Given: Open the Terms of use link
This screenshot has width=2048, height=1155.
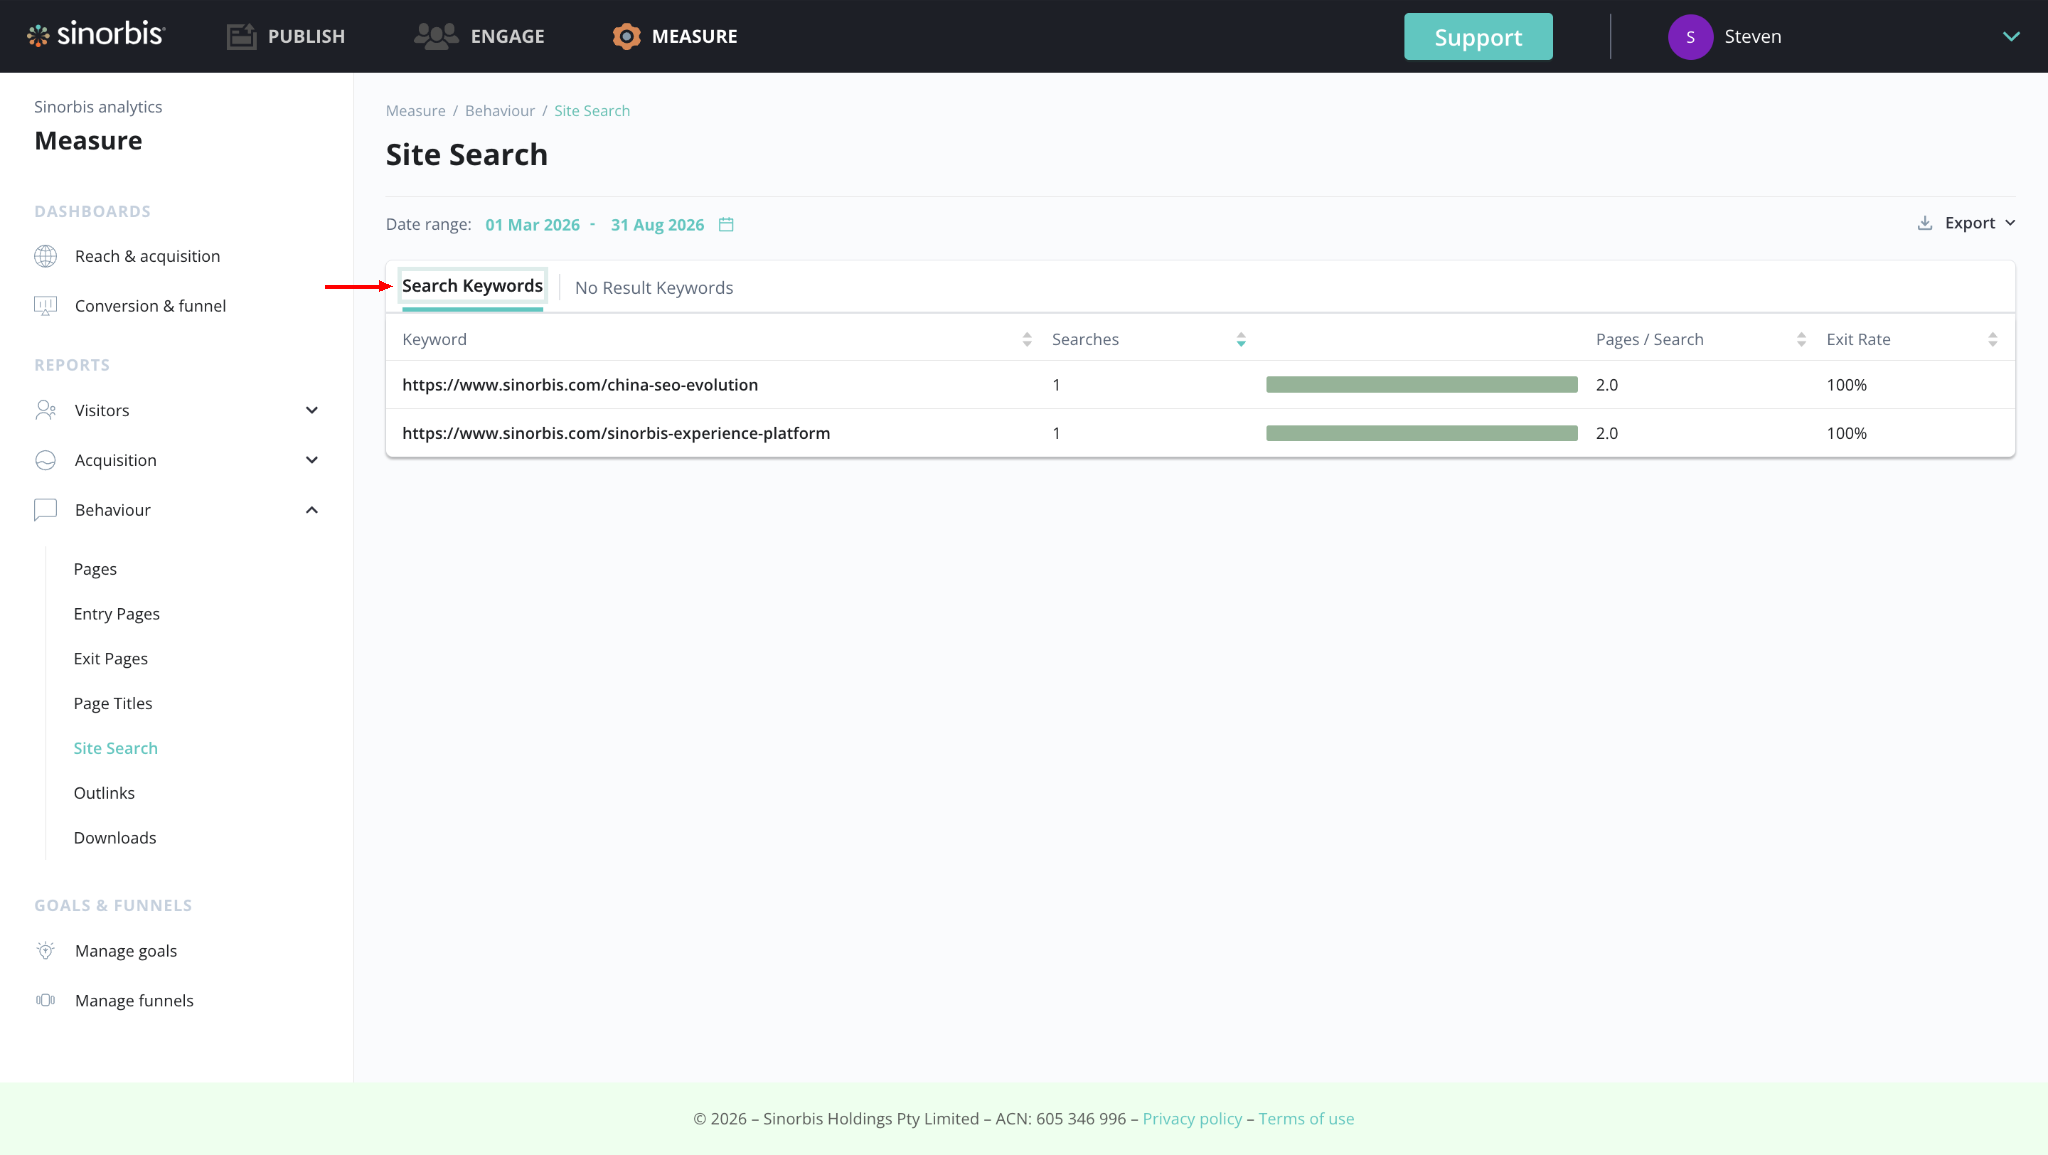Looking at the screenshot, I should pyautogui.click(x=1306, y=1119).
